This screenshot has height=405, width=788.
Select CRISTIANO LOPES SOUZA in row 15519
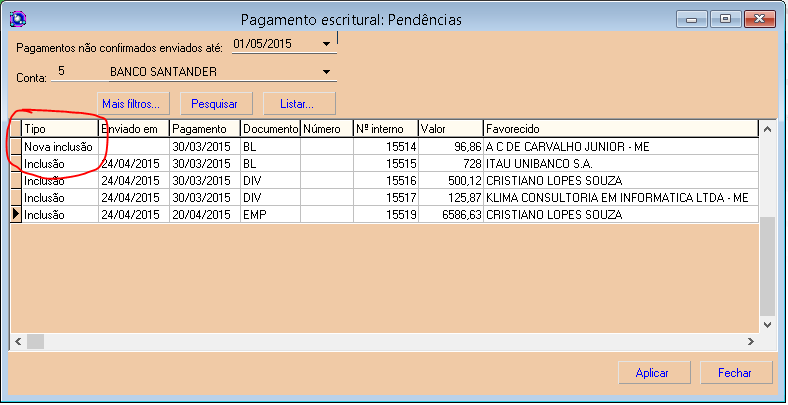pos(621,215)
